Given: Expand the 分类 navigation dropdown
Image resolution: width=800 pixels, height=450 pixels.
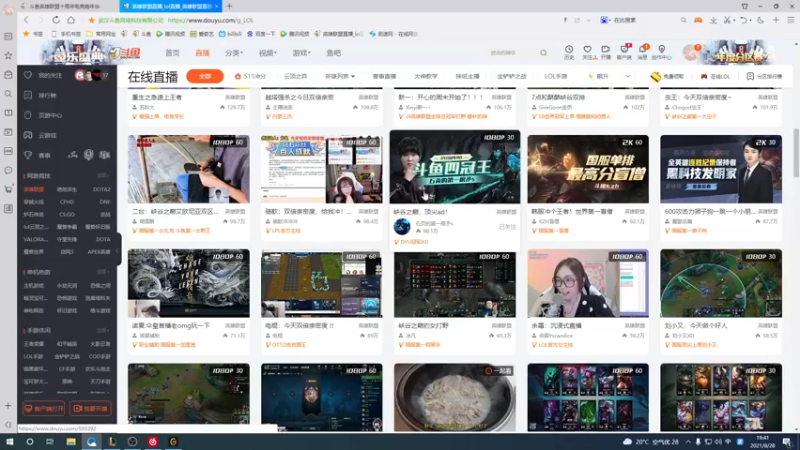Looking at the screenshot, I should [234, 53].
